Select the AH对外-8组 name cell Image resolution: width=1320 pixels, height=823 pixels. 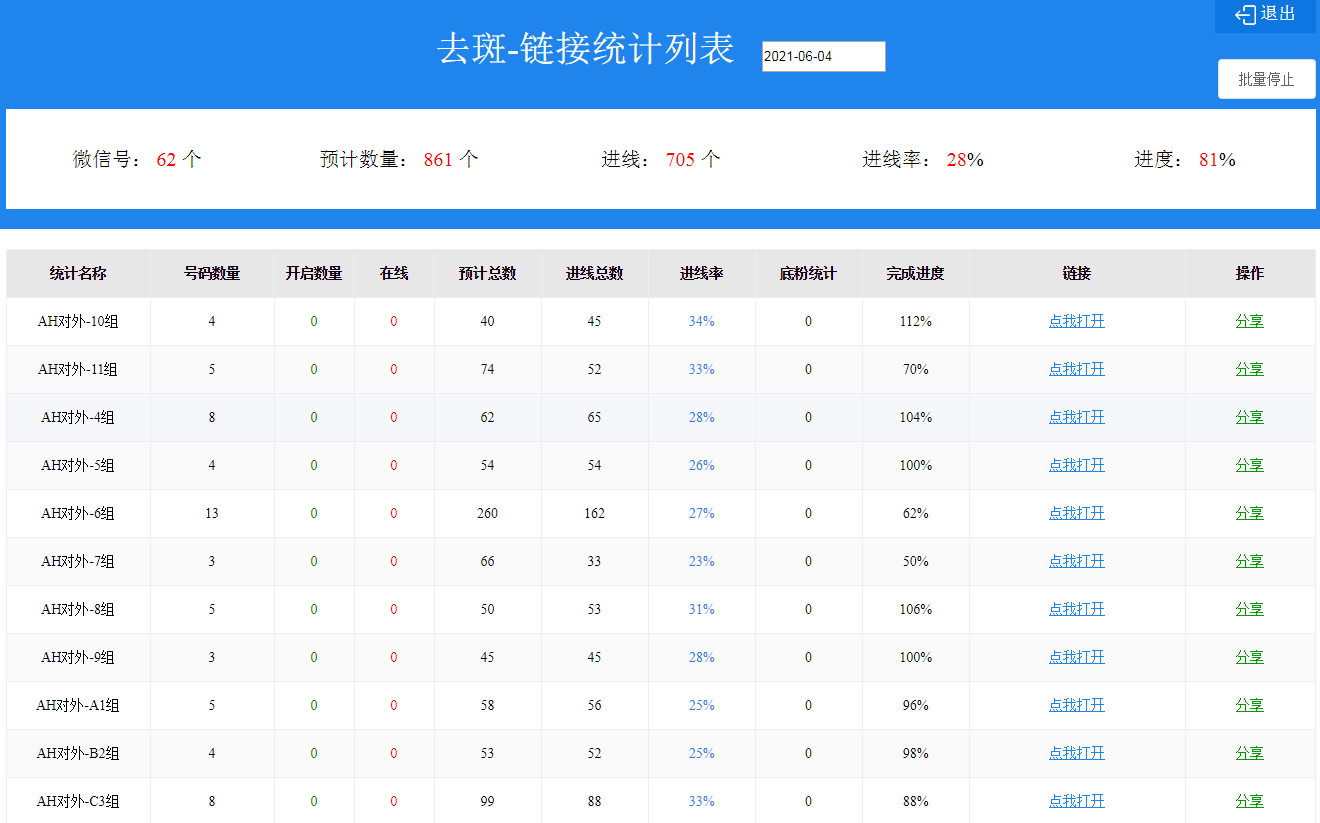[78, 609]
